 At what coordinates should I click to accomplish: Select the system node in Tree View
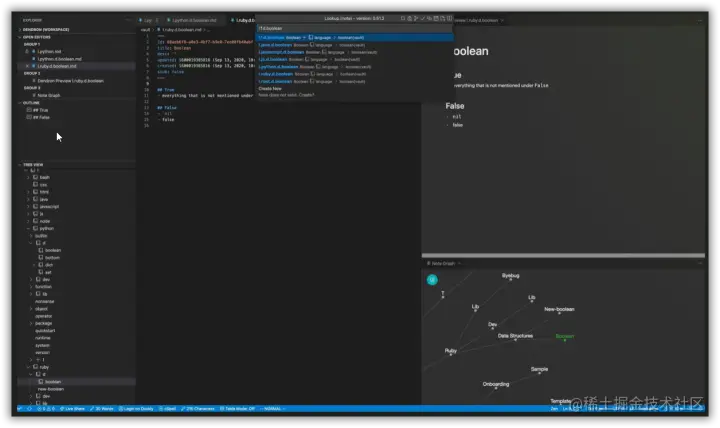(42, 345)
